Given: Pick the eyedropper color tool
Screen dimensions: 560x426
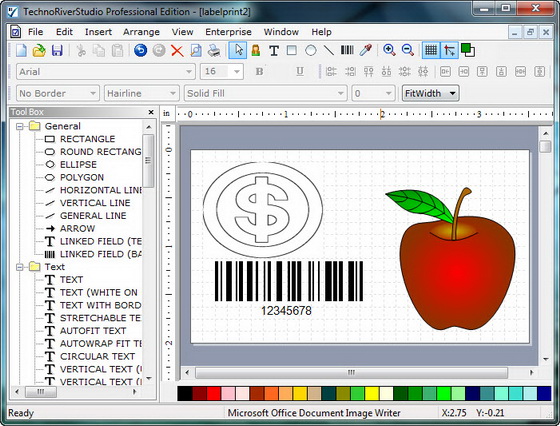Looking at the screenshot, I should tap(366, 50).
